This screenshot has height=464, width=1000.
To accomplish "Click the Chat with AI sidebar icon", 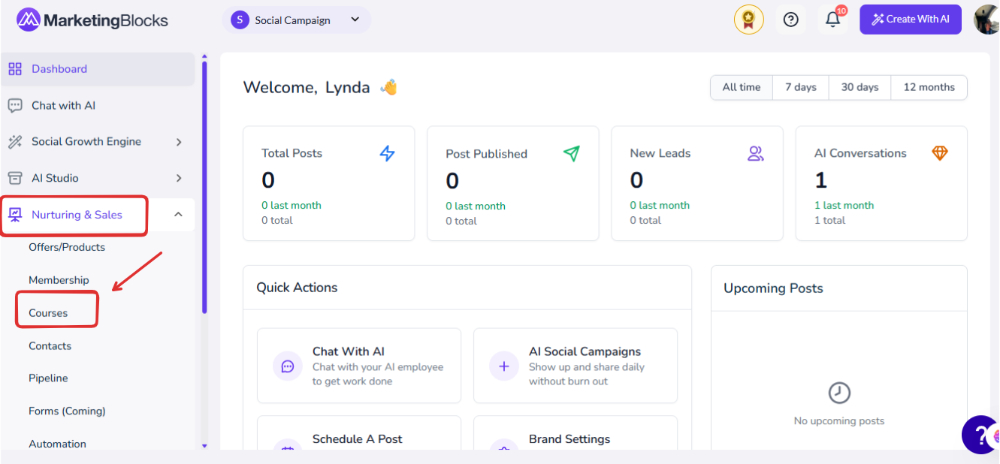I will coord(15,105).
